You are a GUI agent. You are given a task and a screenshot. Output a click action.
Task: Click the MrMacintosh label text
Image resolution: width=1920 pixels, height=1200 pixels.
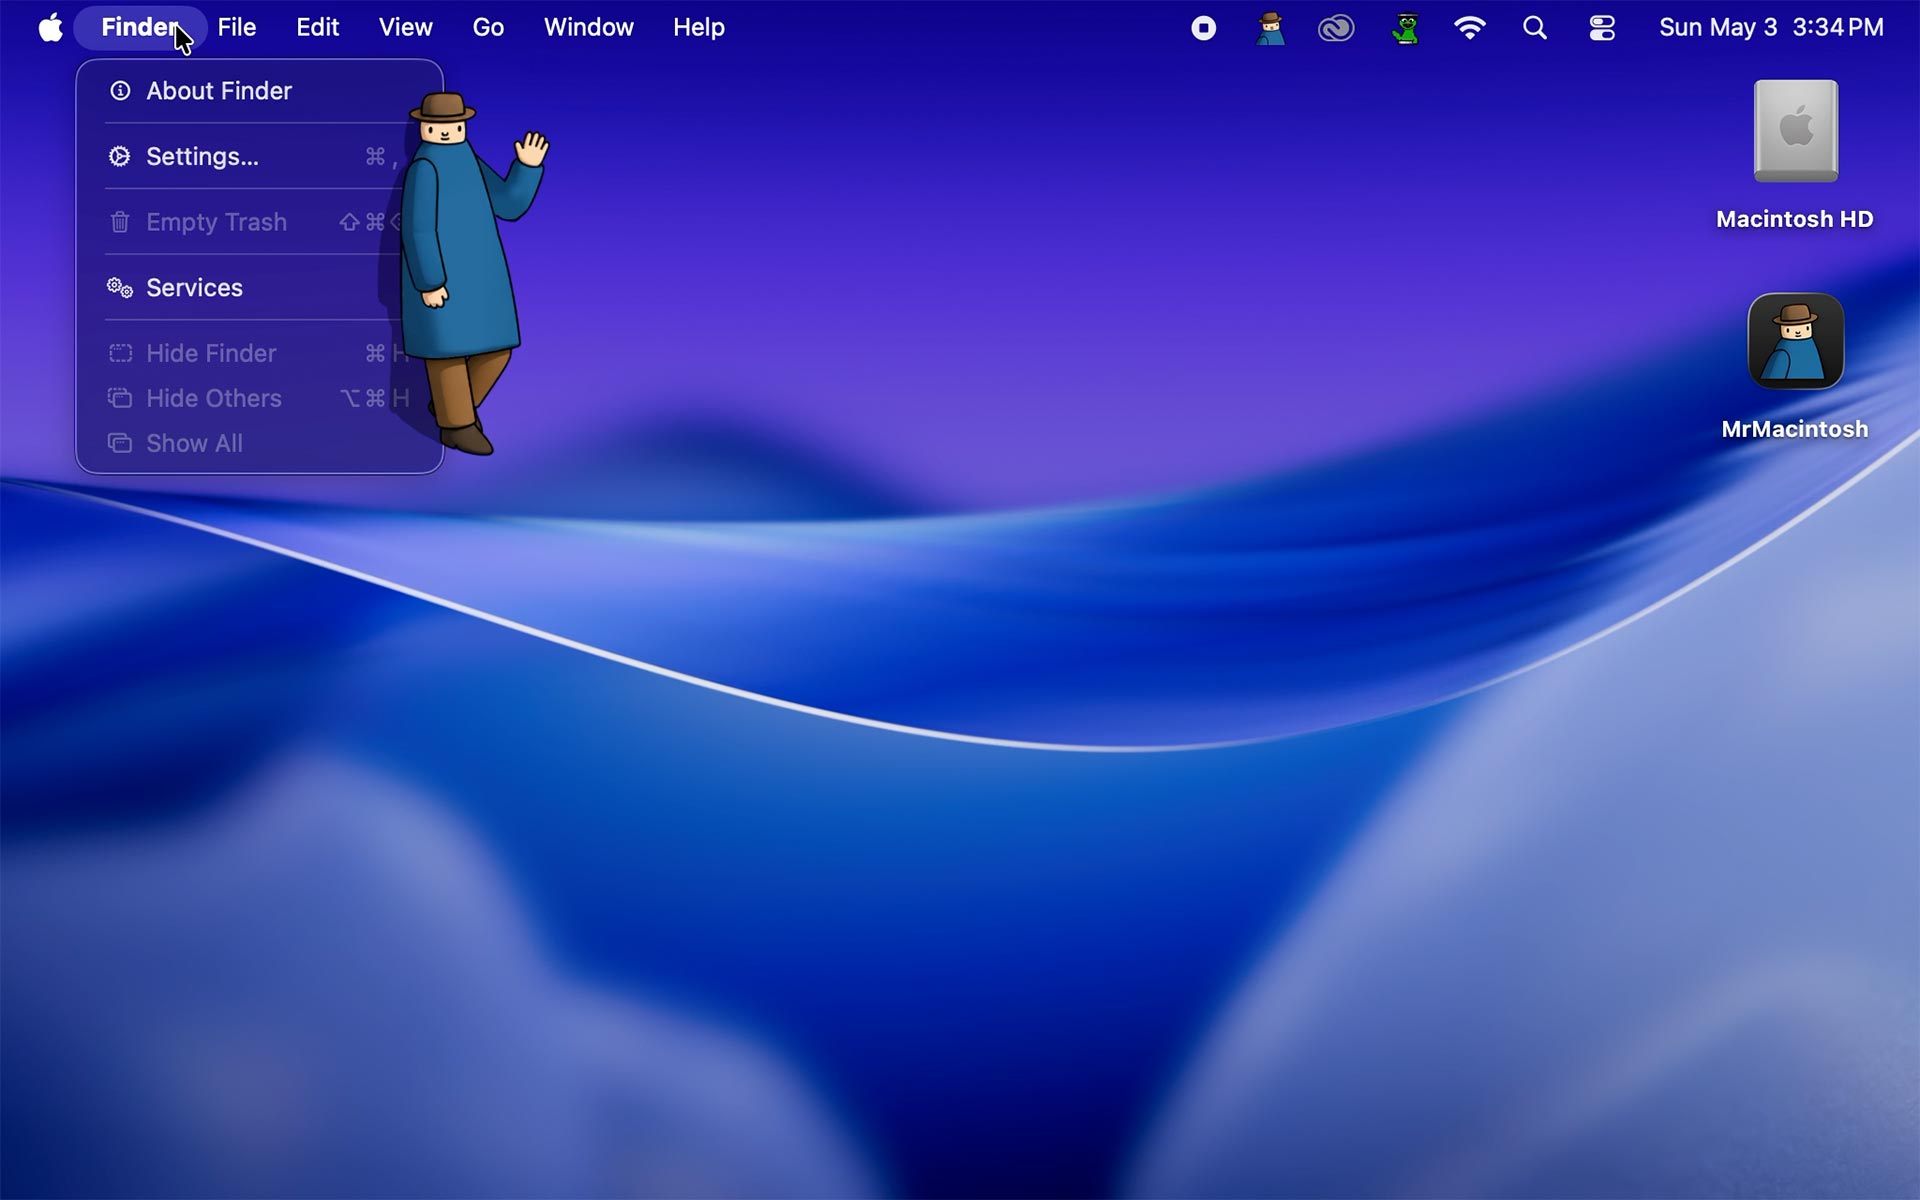tap(1795, 429)
